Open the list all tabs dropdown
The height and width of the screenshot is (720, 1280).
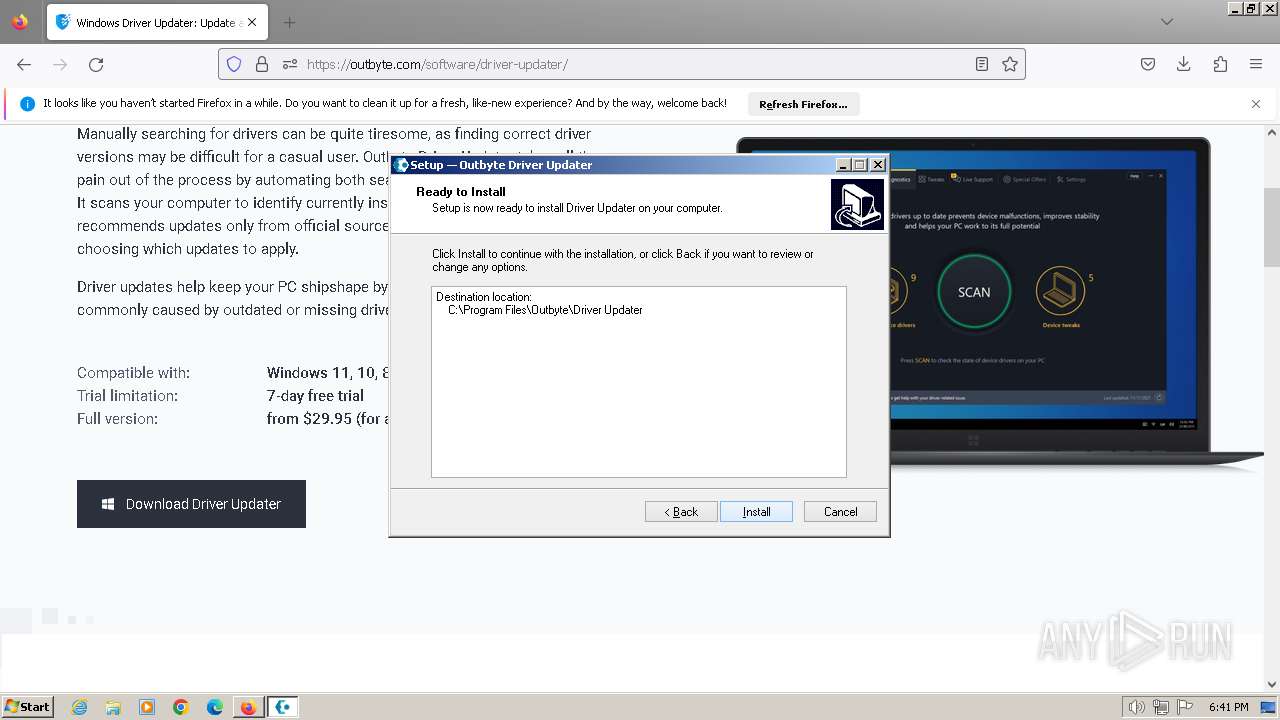(1166, 22)
